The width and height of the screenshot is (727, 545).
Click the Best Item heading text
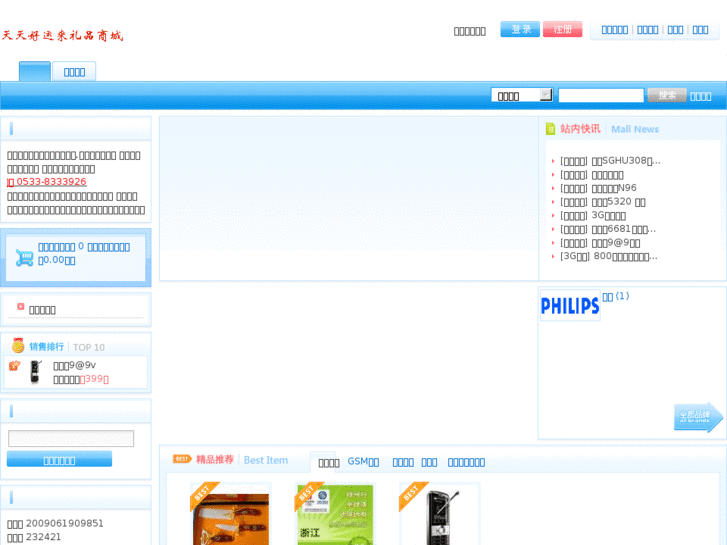(x=266, y=460)
